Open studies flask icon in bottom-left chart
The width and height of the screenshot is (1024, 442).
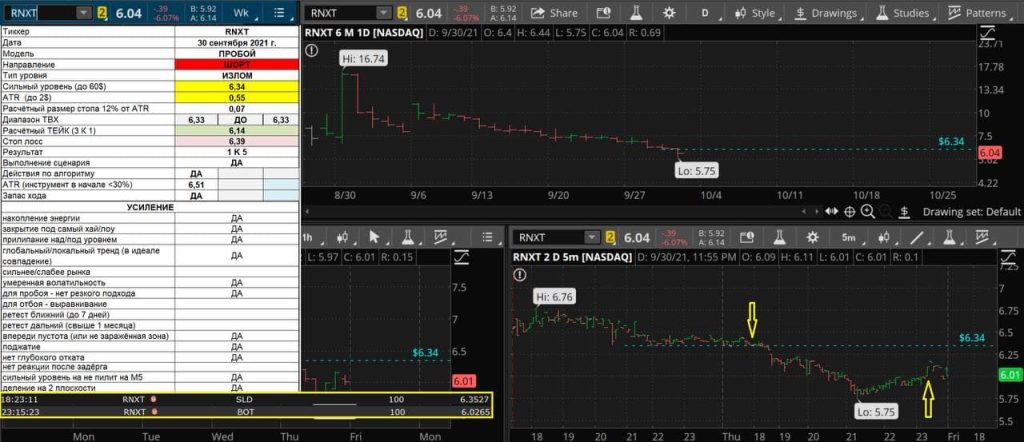(x=408, y=237)
